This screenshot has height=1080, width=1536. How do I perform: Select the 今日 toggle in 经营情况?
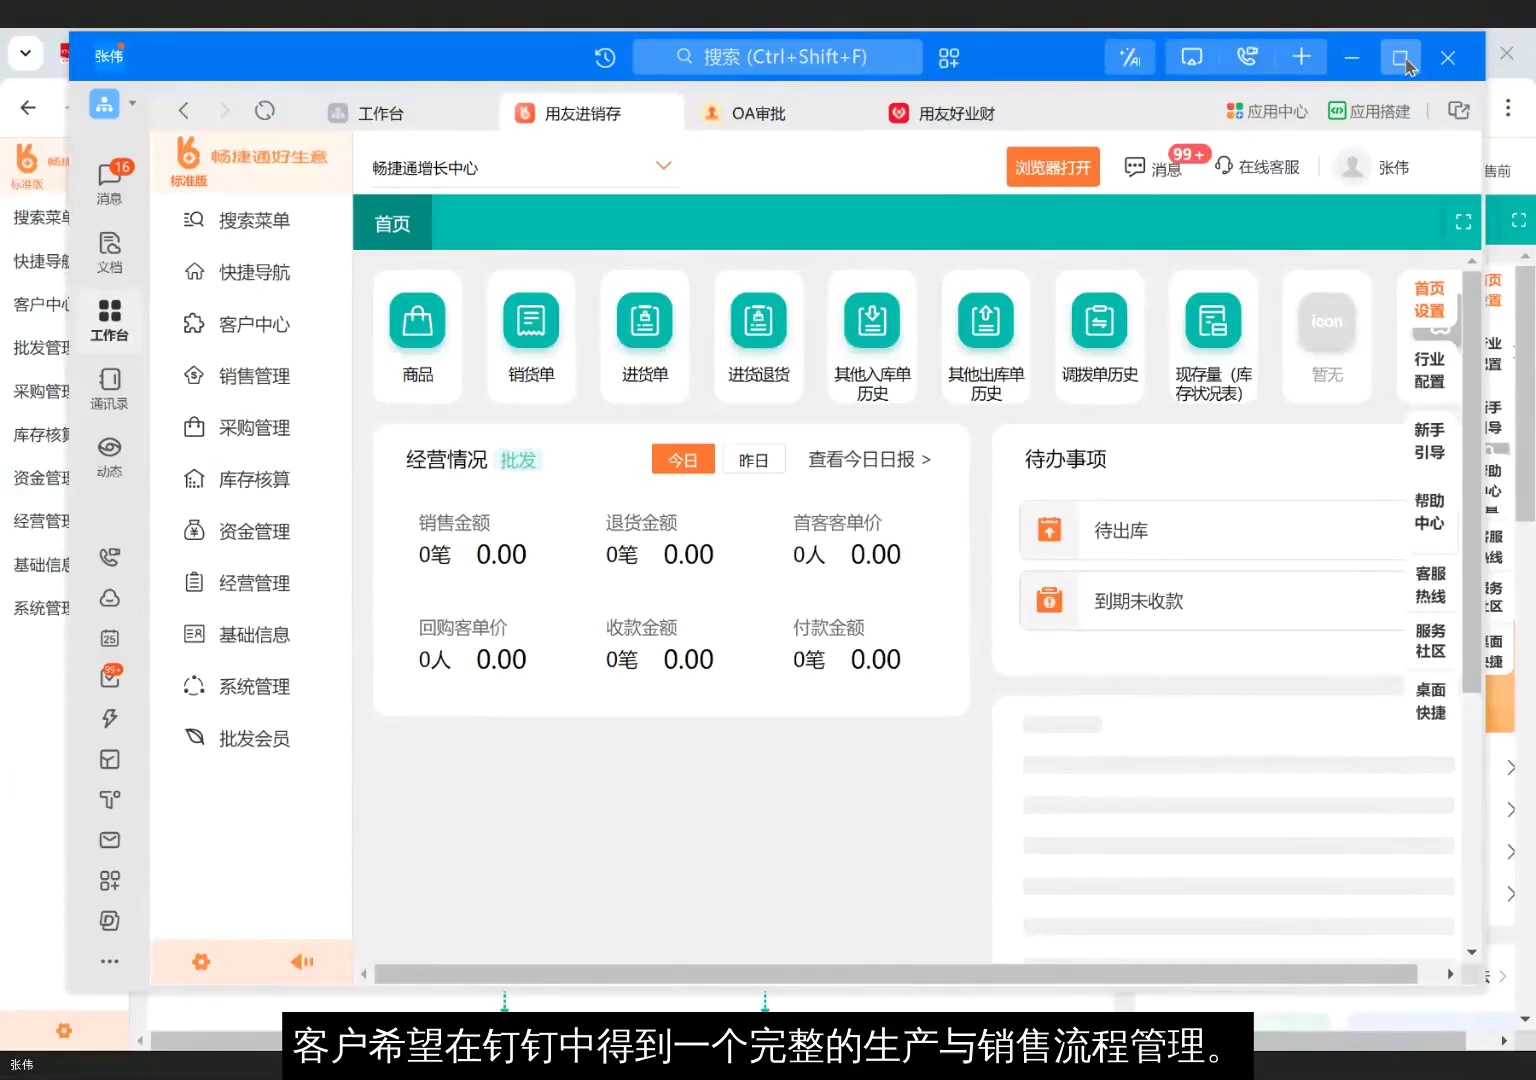click(x=683, y=458)
